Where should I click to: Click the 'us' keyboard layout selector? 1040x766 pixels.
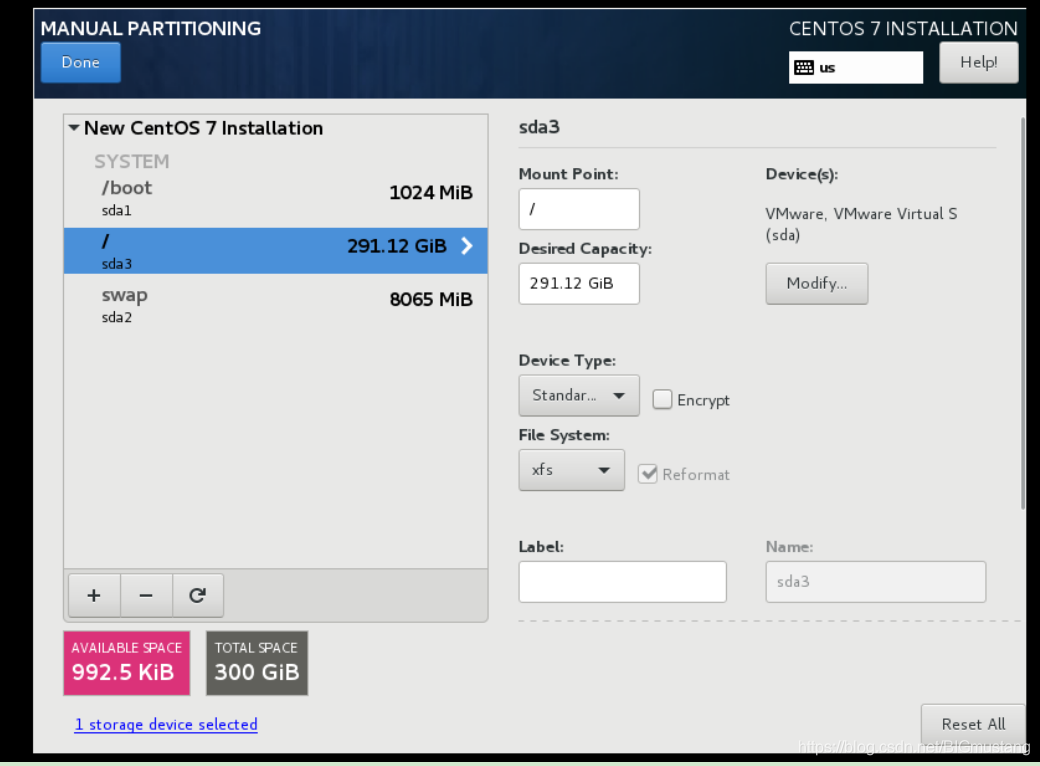point(856,68)
